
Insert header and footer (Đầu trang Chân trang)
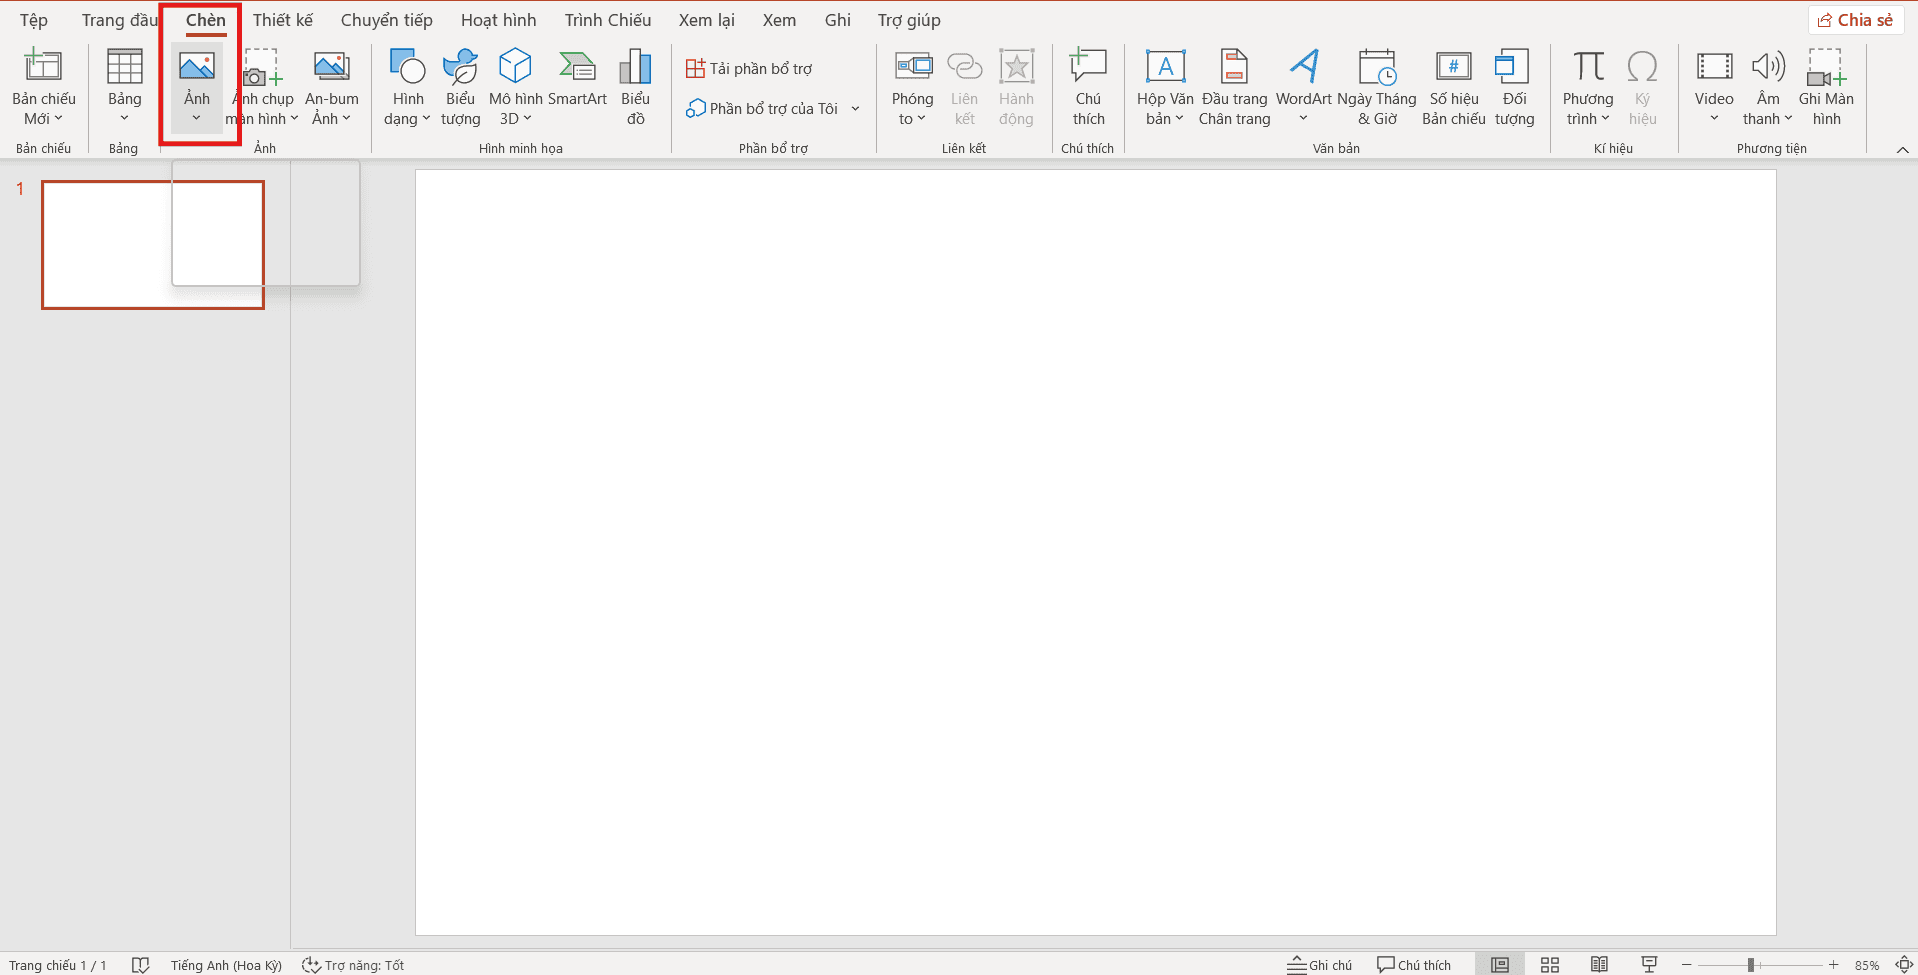[x=1234, y=68]
